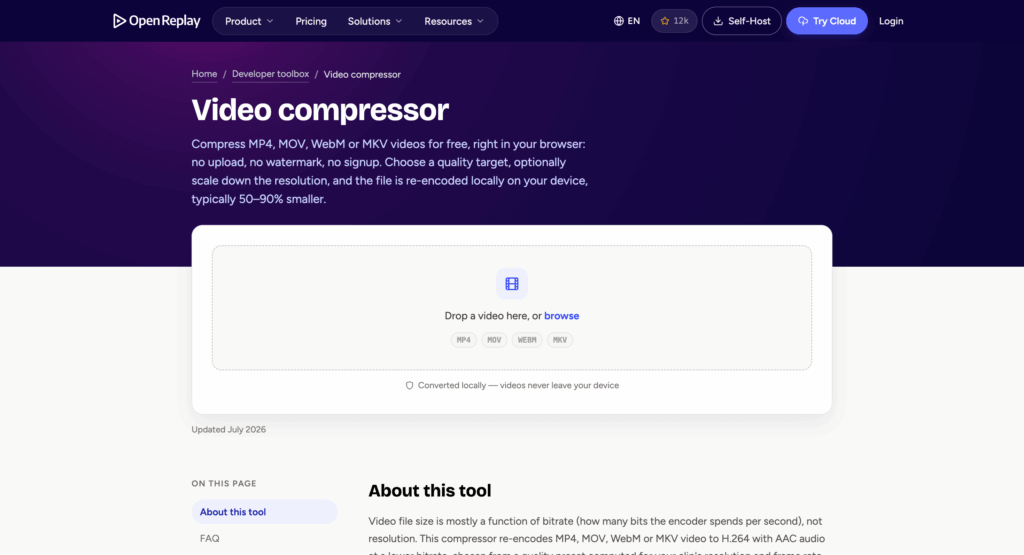Click the shield icon beside Converted locally
This screenshot has height=555, width=1024.
(409, 385)
